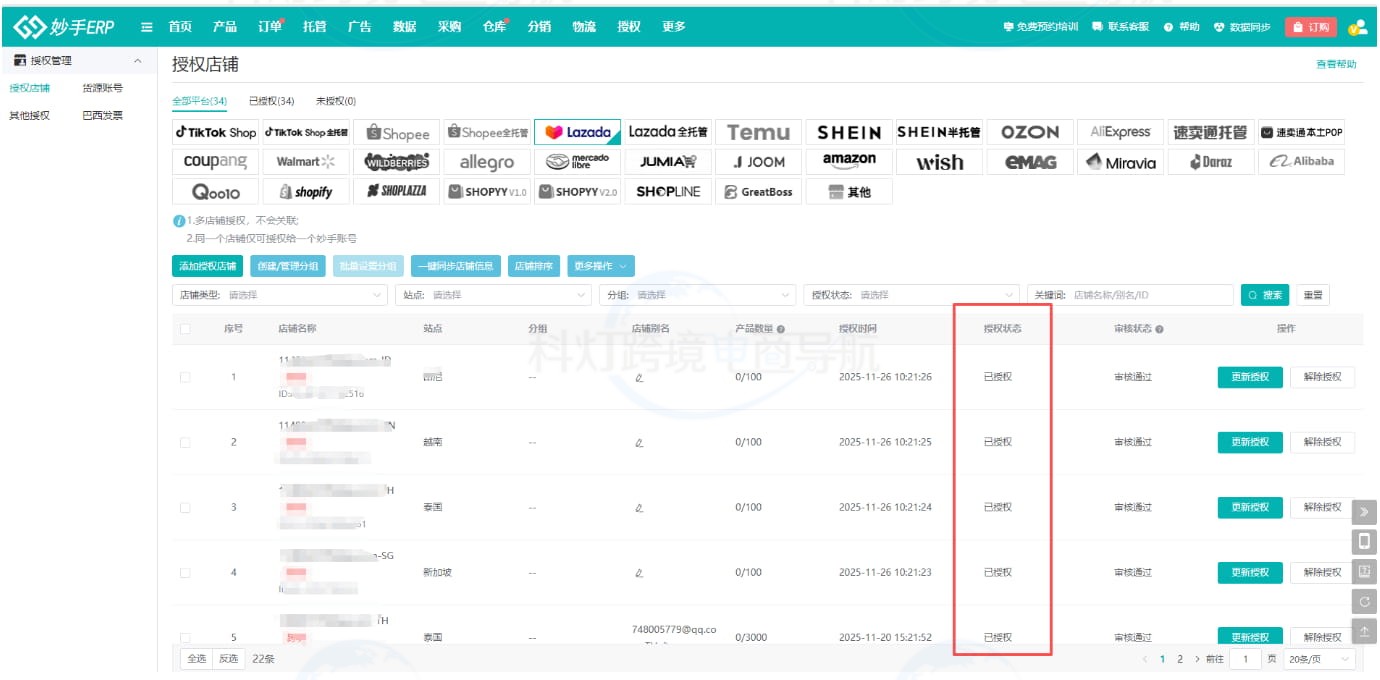Open the 店铺类型 dropdown filter

coord(280,295)
